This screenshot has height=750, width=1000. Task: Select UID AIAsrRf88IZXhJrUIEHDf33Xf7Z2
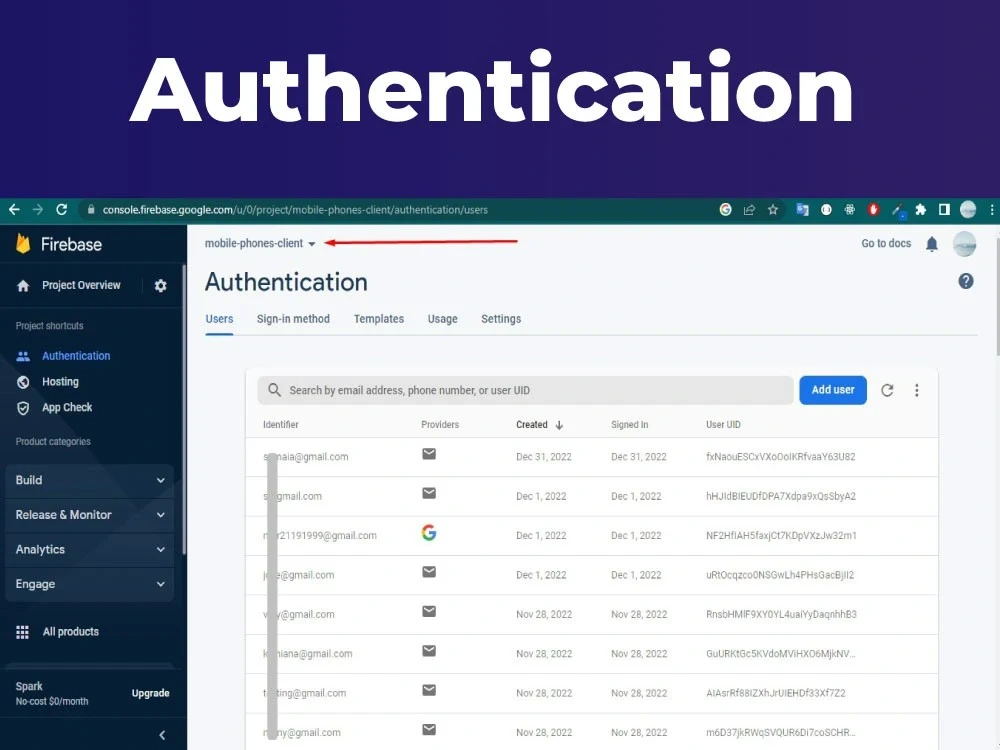coord(776,693)
